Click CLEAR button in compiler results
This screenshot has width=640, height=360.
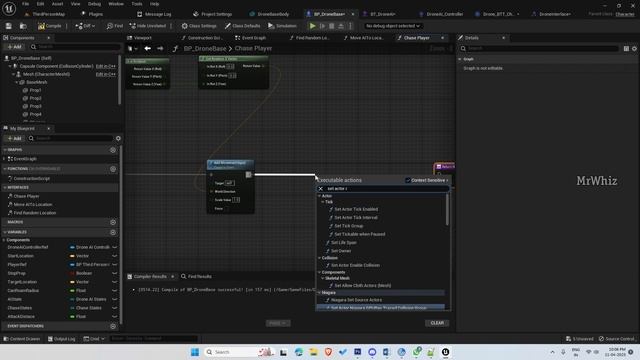[437, 323]
